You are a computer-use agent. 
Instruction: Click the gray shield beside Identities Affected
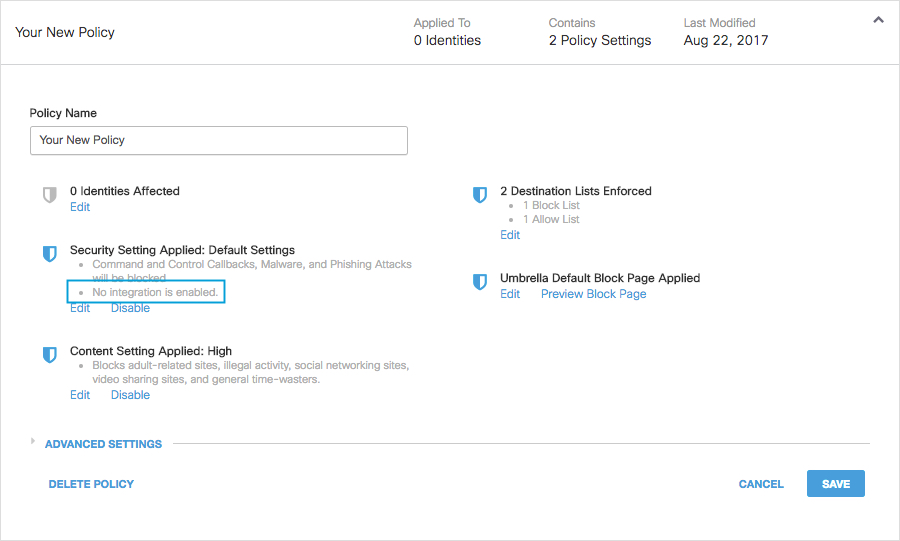point(50,195)
